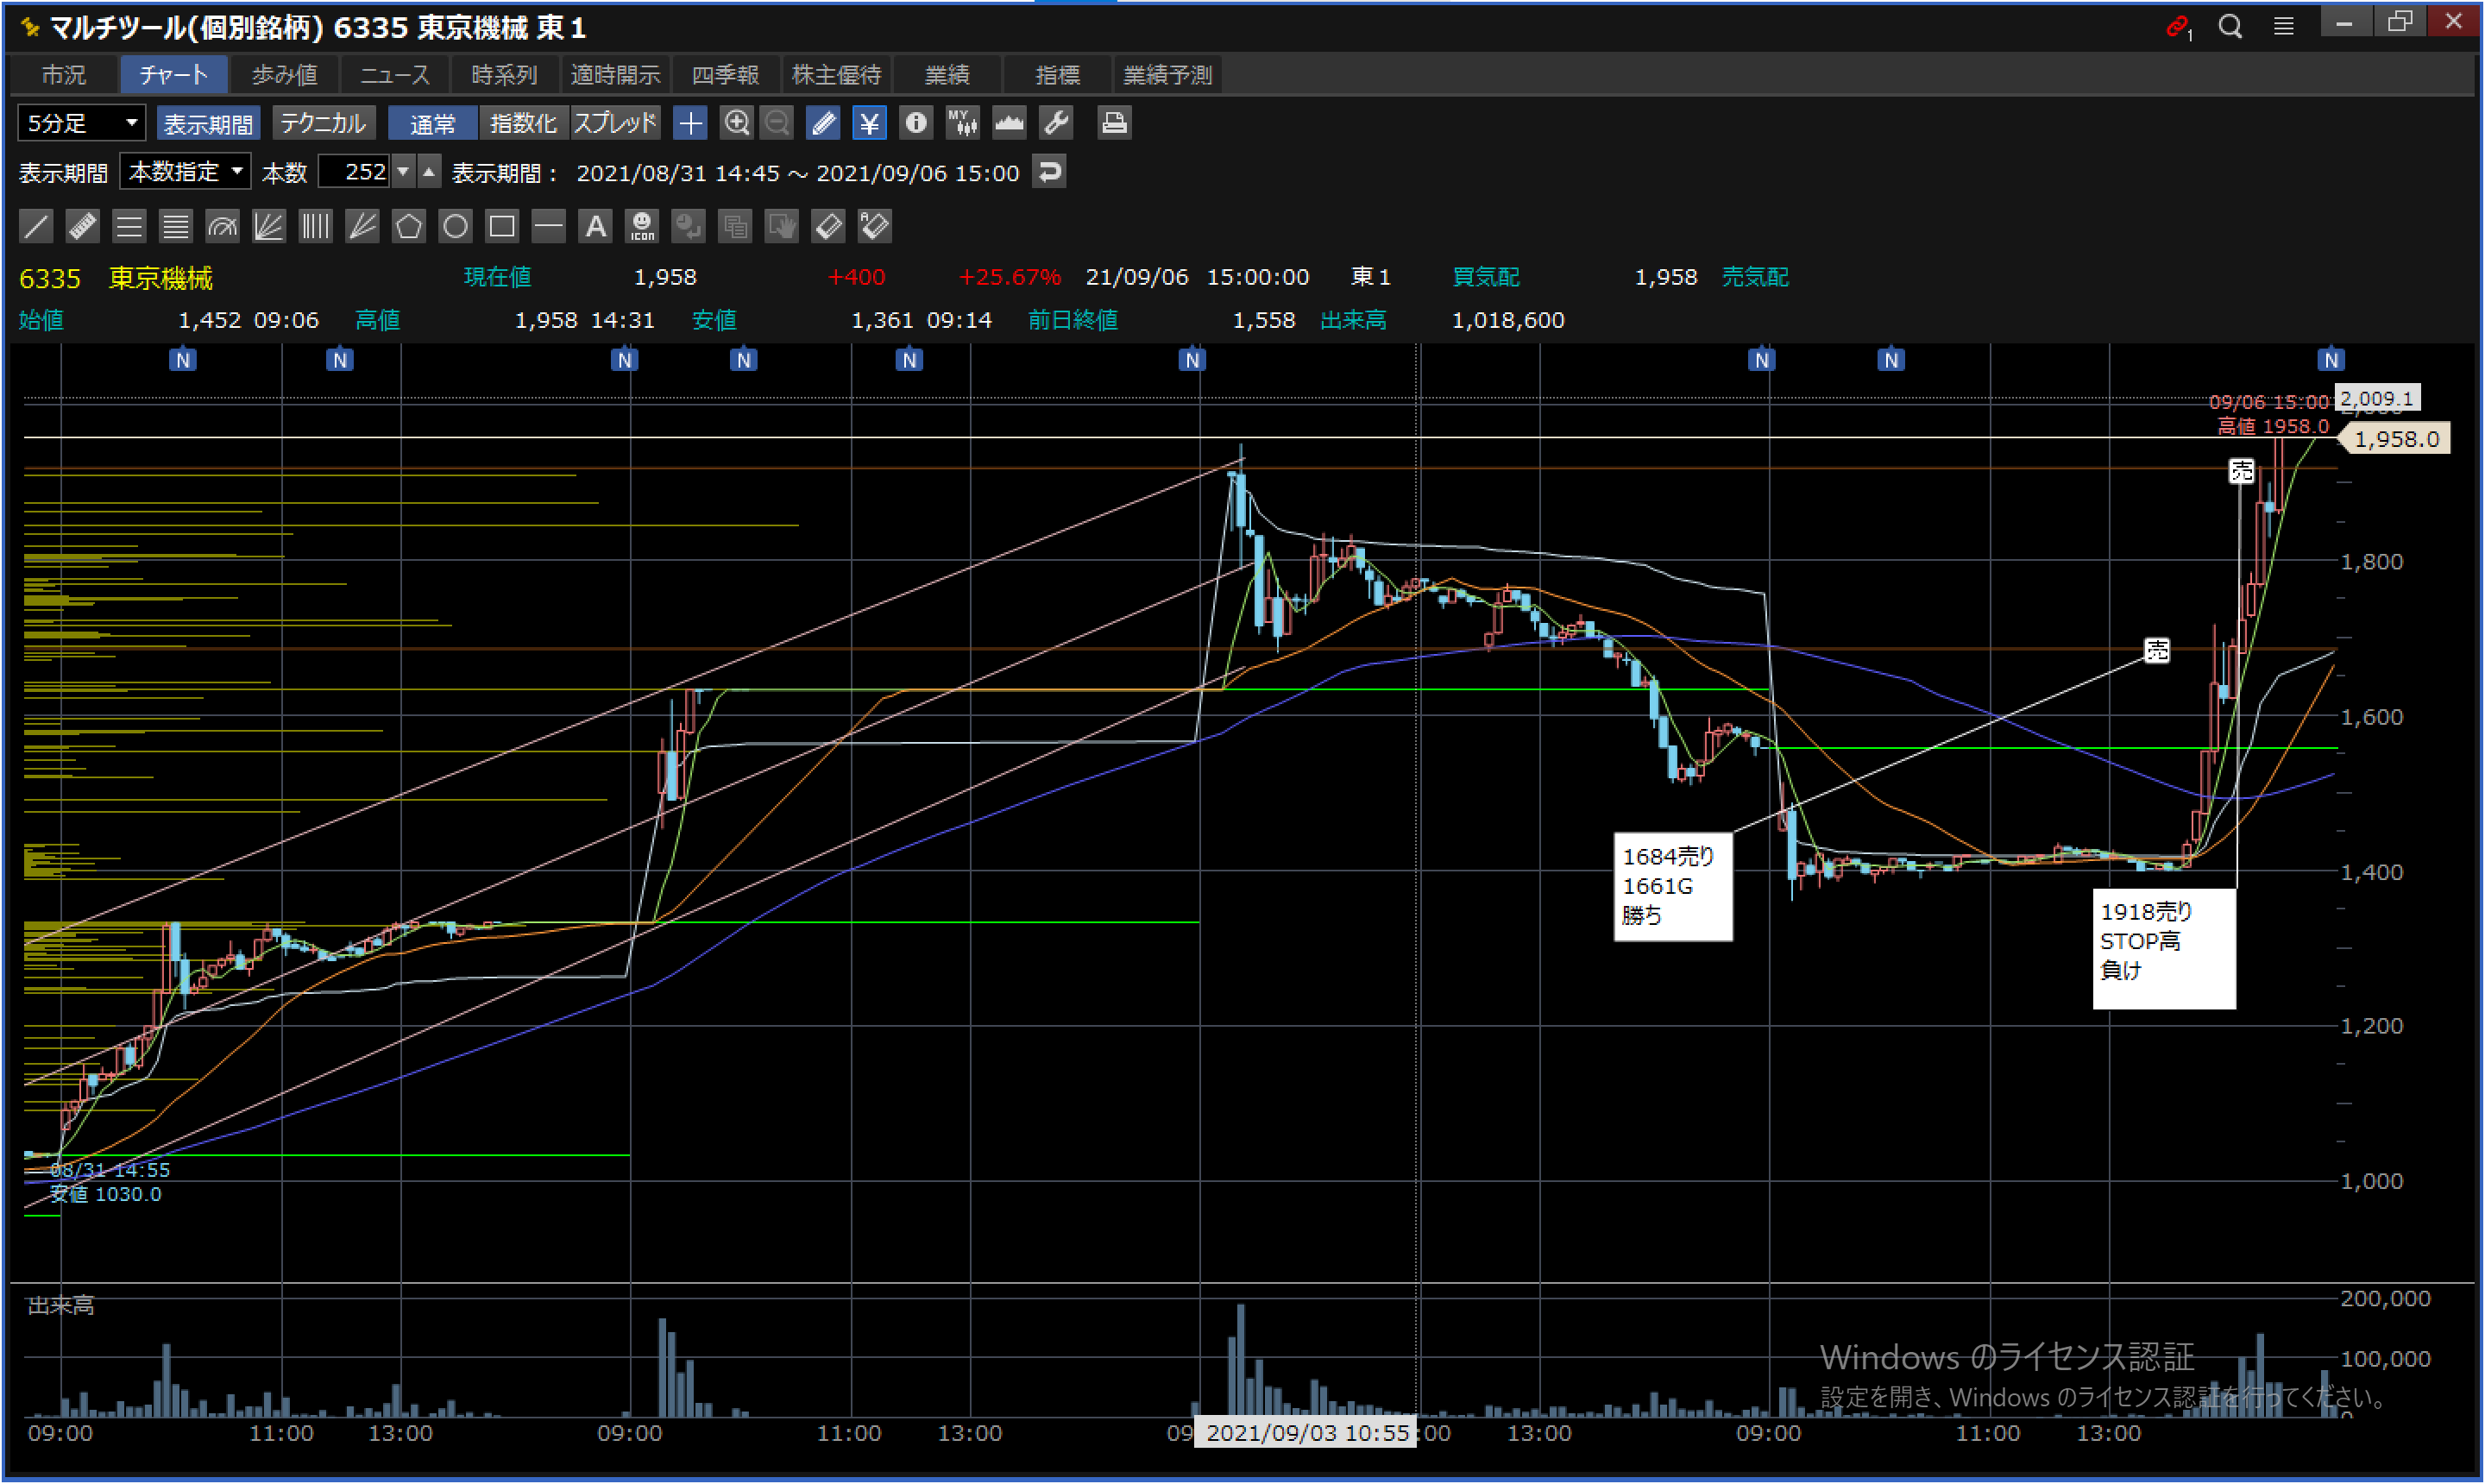Toggle the pencil drawing mode button
2485x1484 pixels.
[x=823, y=123]
